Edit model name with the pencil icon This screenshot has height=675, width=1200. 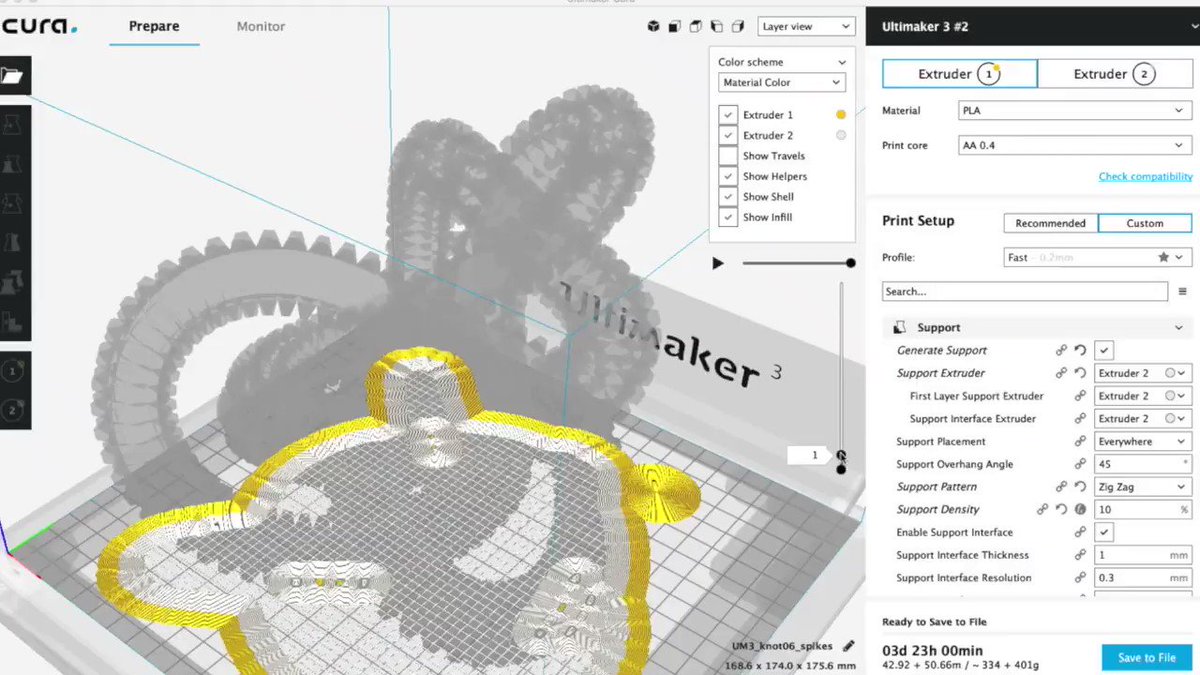(849, 646)
